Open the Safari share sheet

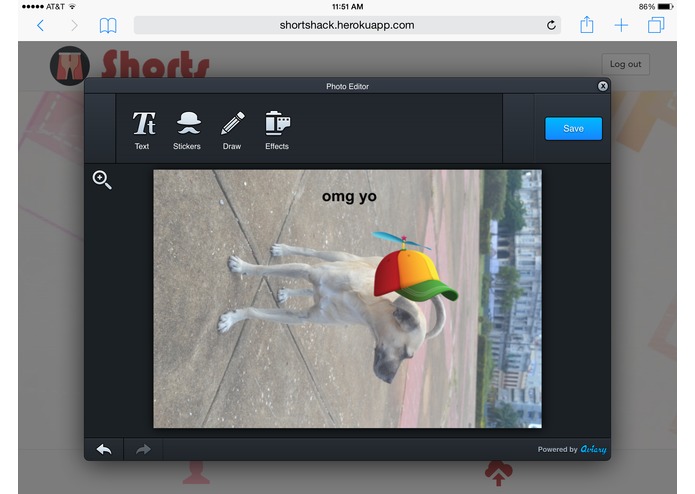click(586, 24)
